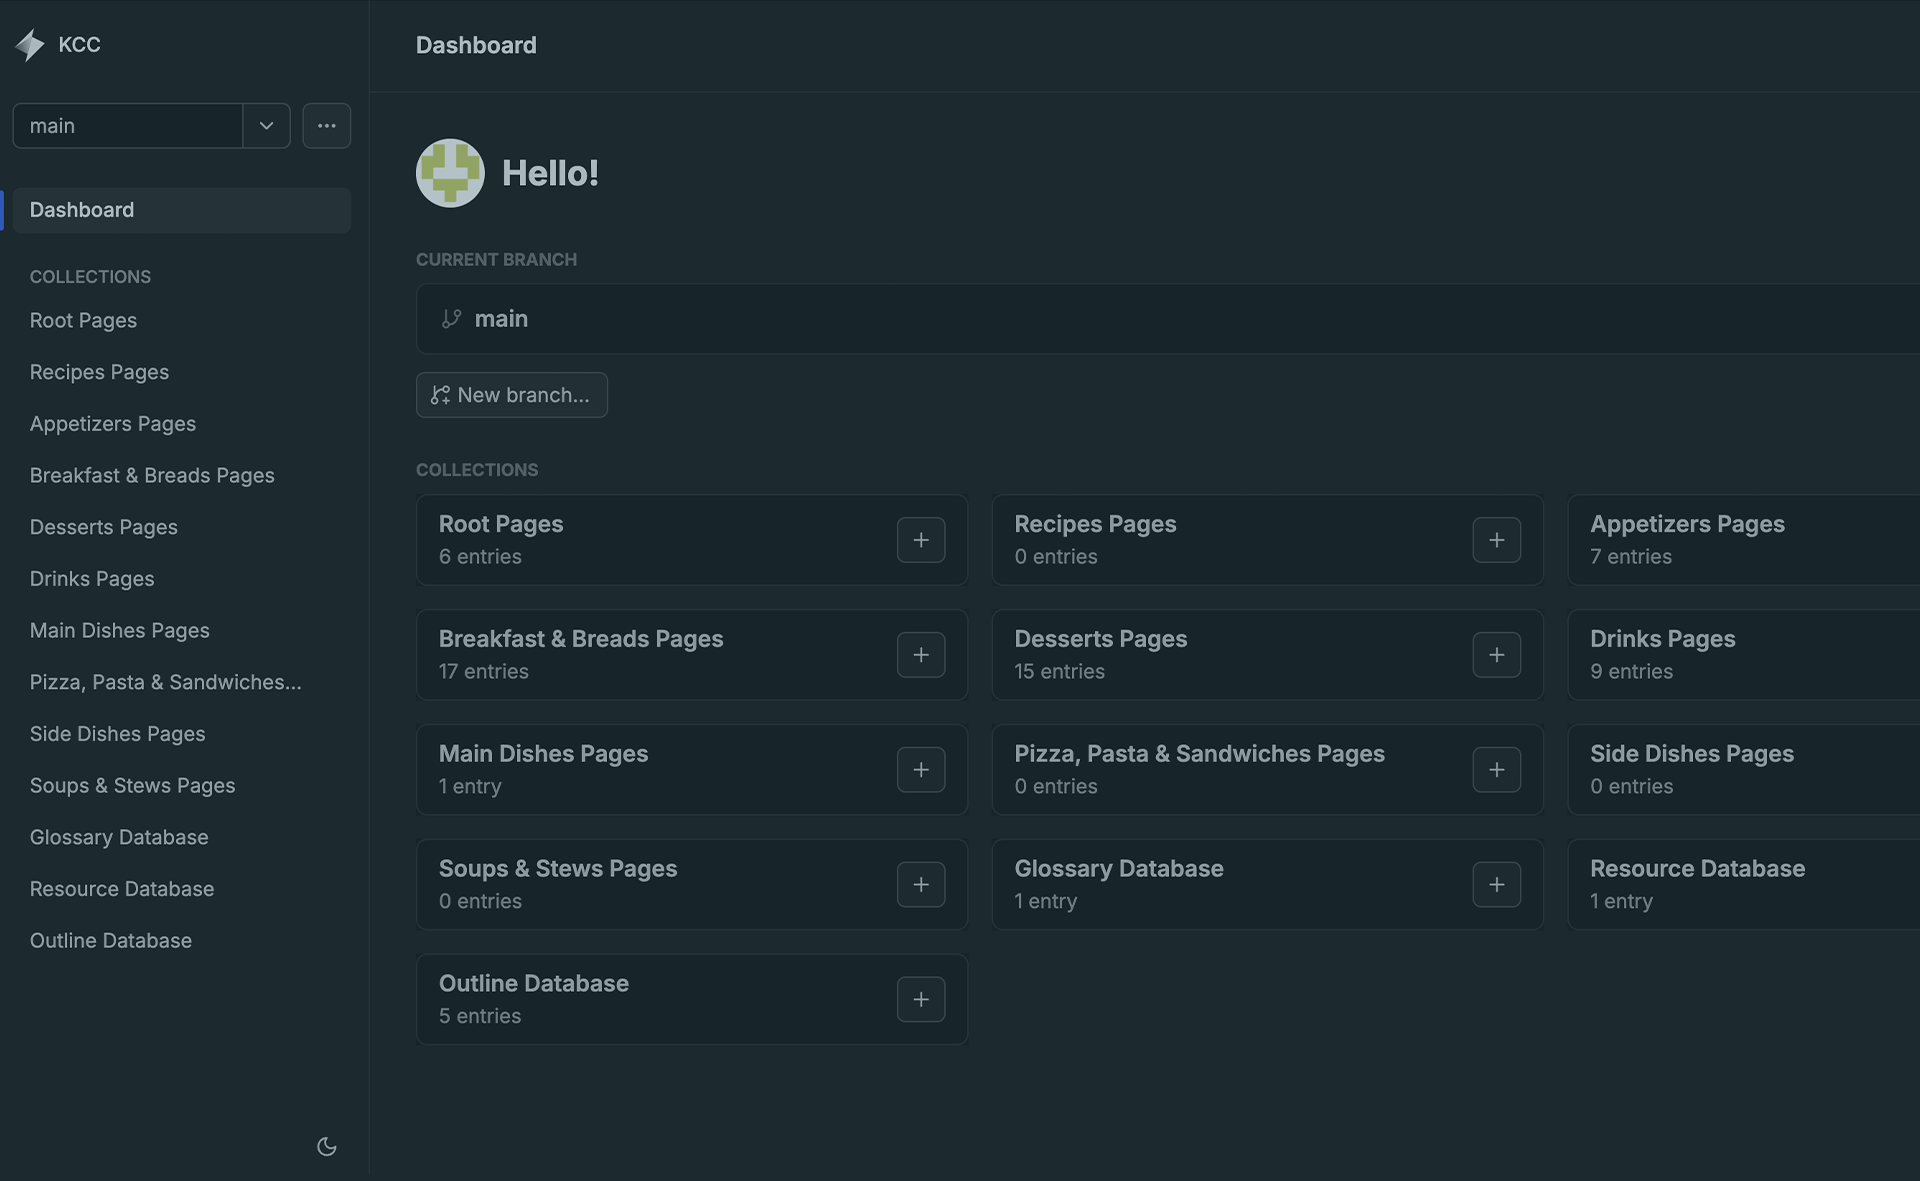
Task: Add new entry to Glossary Database
Action: coord(1496,885)
